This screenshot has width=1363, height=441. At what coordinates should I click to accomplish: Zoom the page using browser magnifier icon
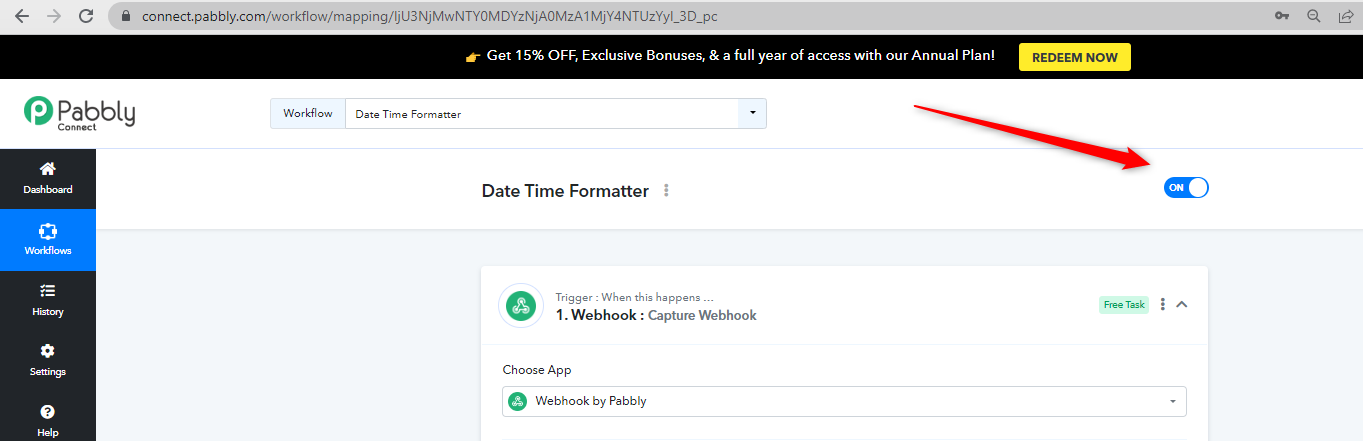pos(1314,16)
